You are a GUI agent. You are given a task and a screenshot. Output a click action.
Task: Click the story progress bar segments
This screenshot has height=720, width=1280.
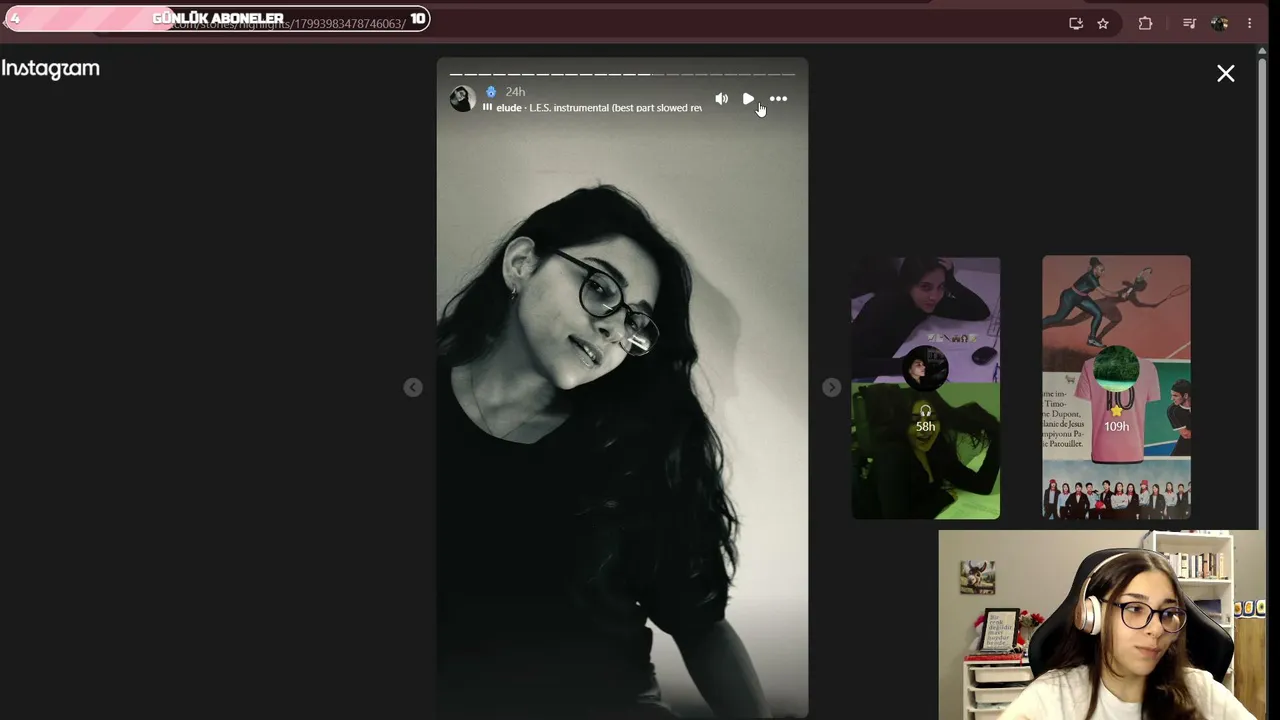[x=622, y=74]
